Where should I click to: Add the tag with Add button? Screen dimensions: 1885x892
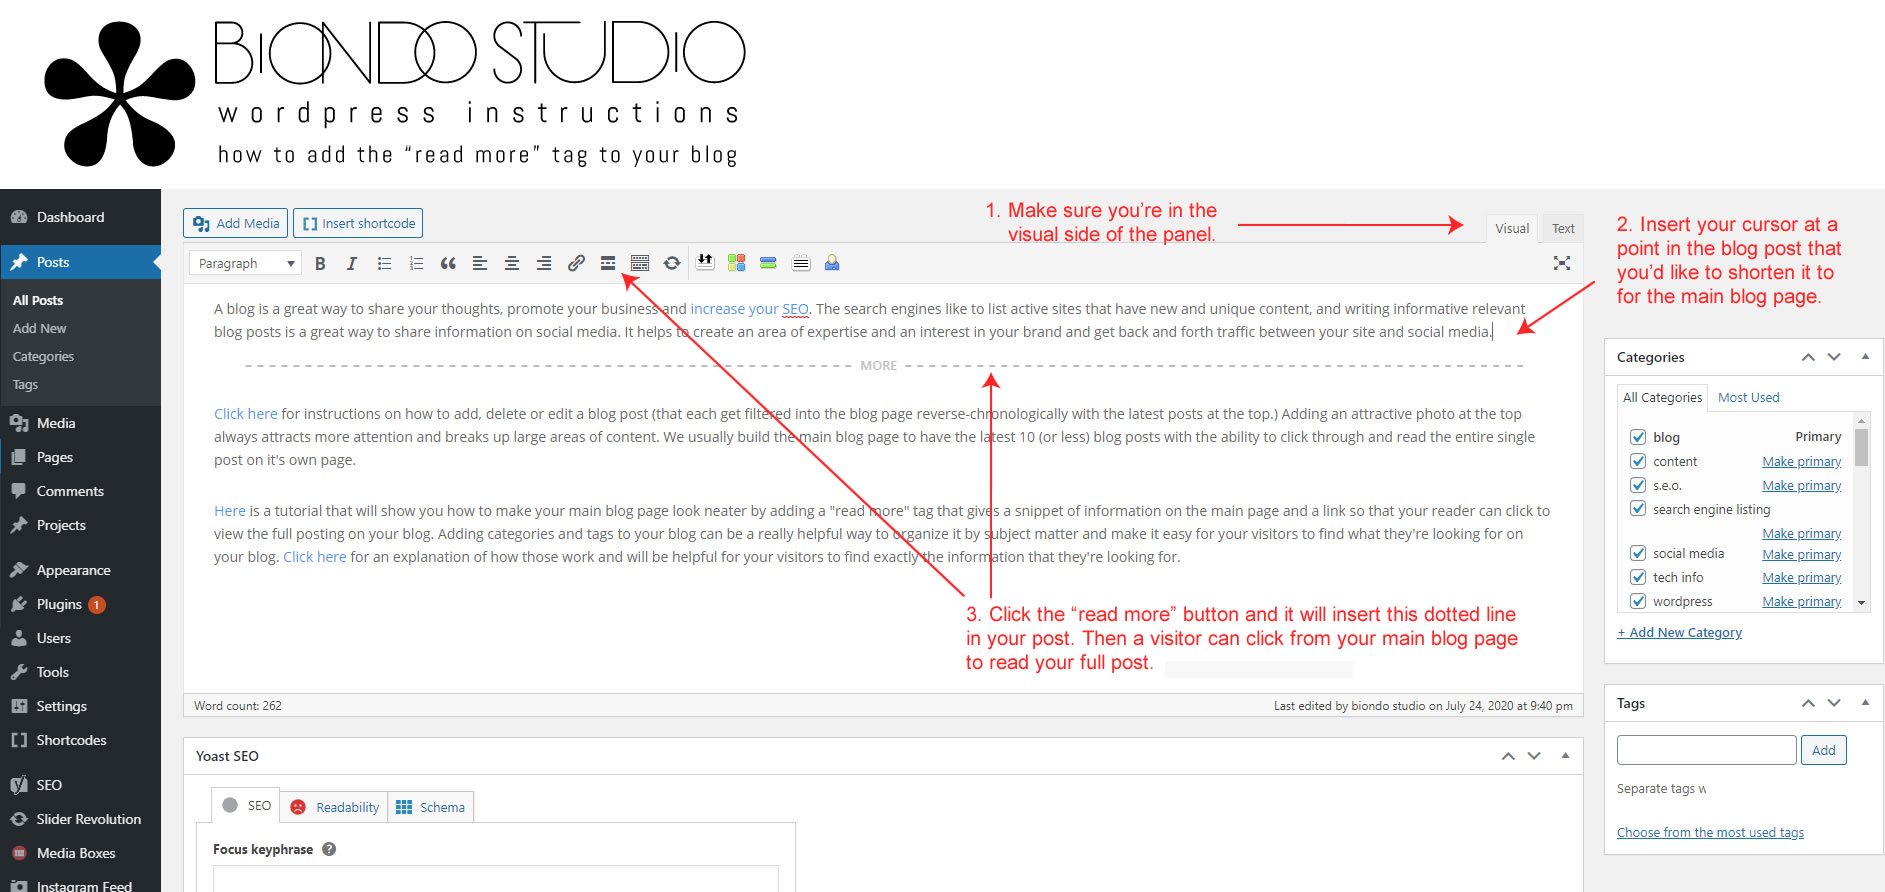1823,750
